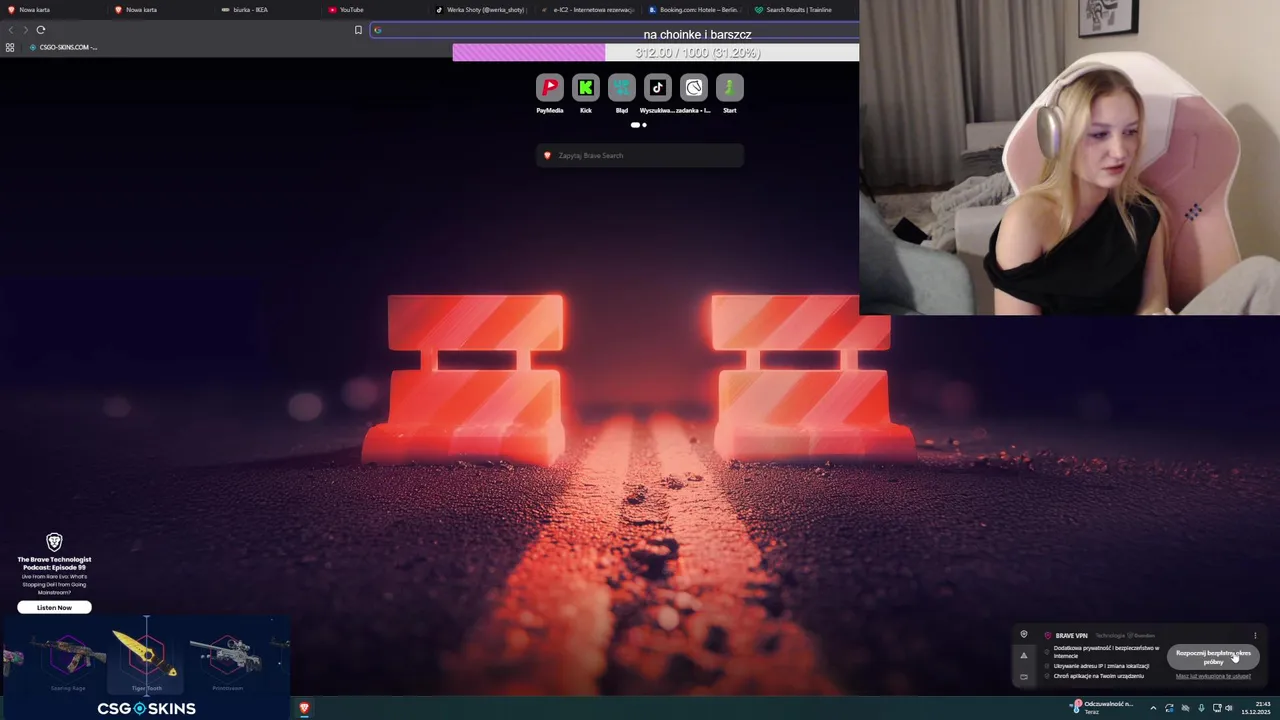This screenshot has width=1280, height=720.
Task: Switch to the e-IC2 reservation tab
Action: pyautogui.click(x=588, y=10)
